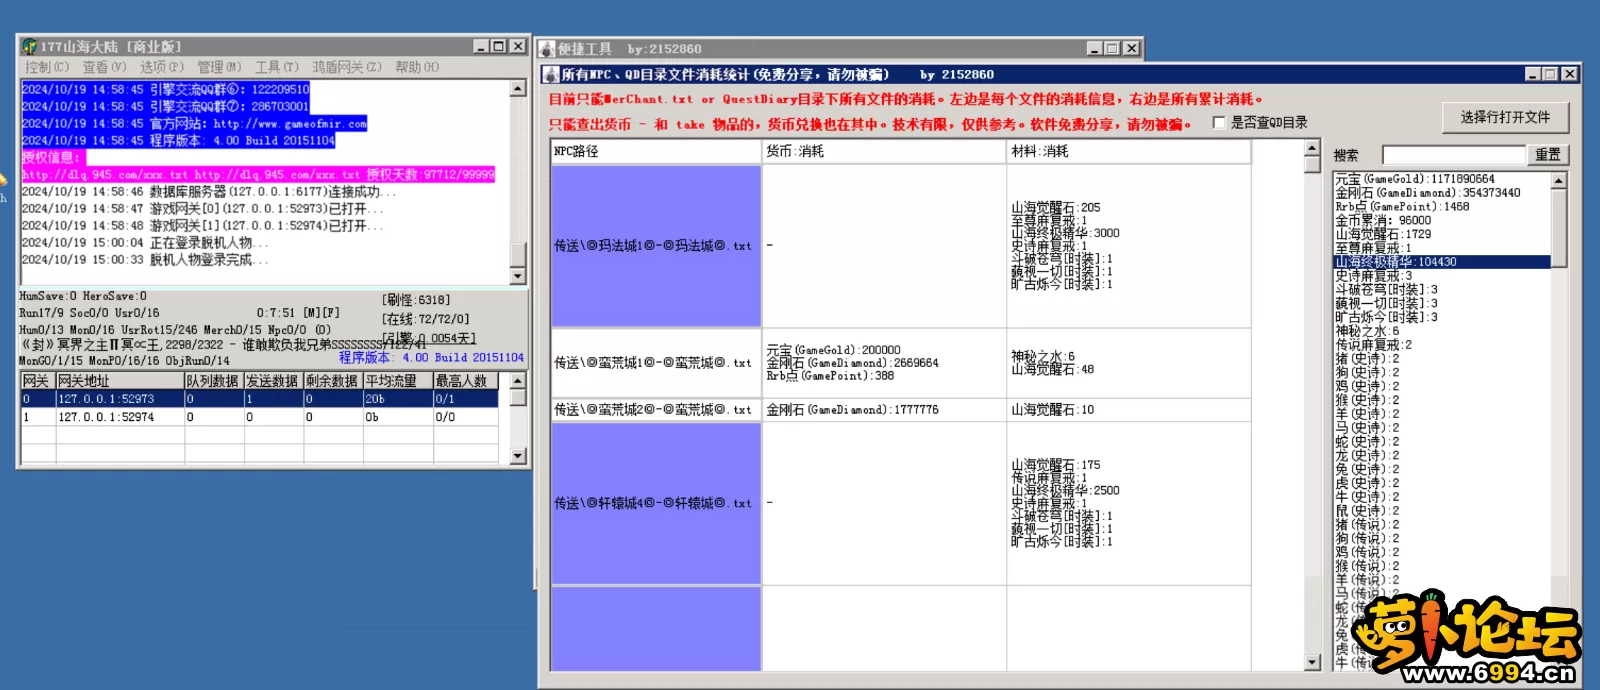
Task: Click the 177山海大陆 window title icon
Action: point(29,47)
